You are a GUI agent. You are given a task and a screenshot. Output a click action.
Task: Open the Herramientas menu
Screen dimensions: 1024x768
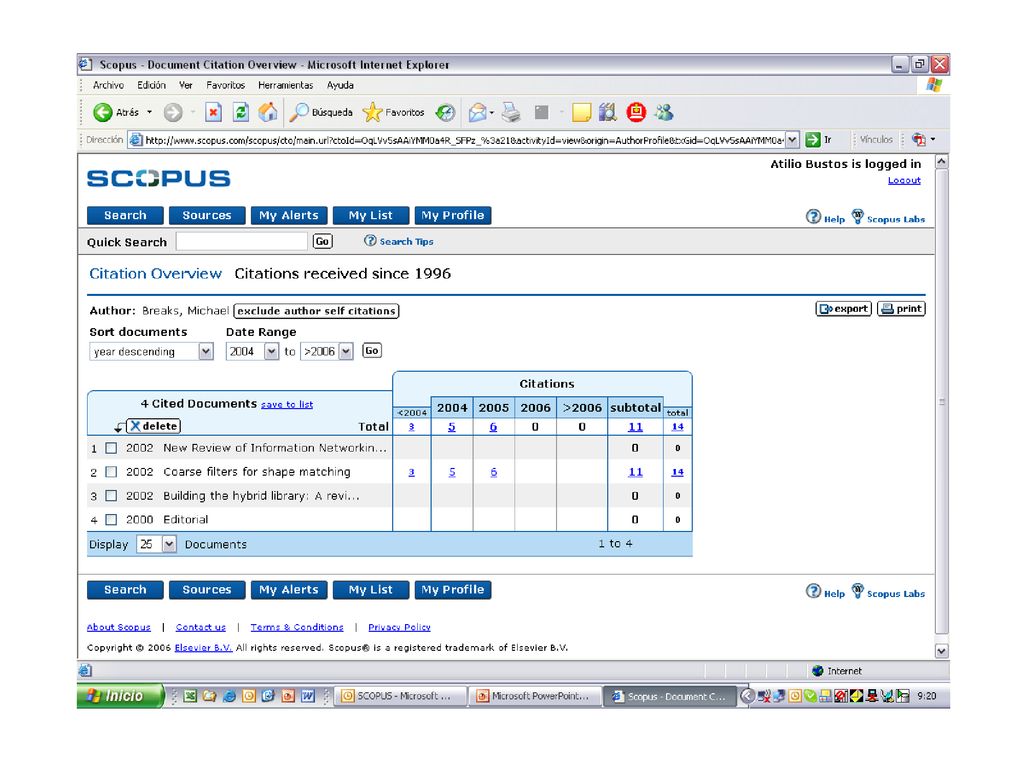[x=285, y=85]
